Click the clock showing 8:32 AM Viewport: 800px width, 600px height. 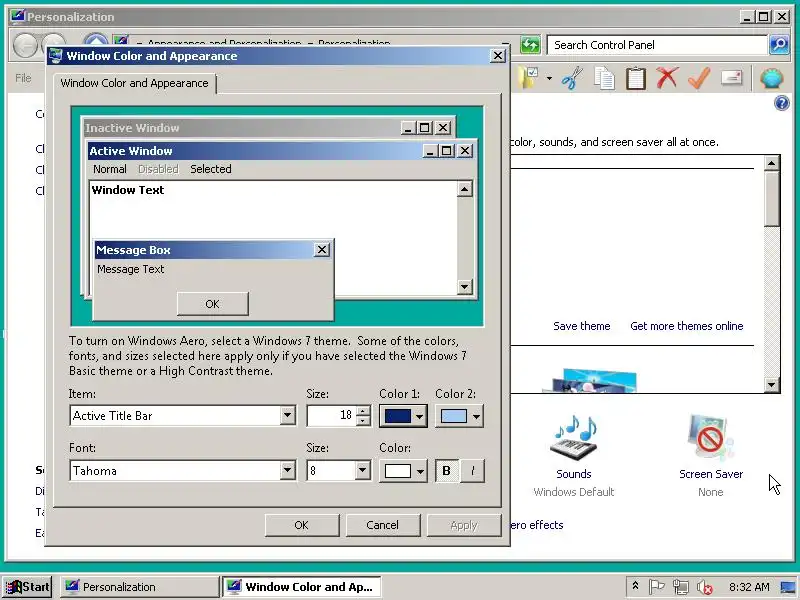[x=749, y=587]
